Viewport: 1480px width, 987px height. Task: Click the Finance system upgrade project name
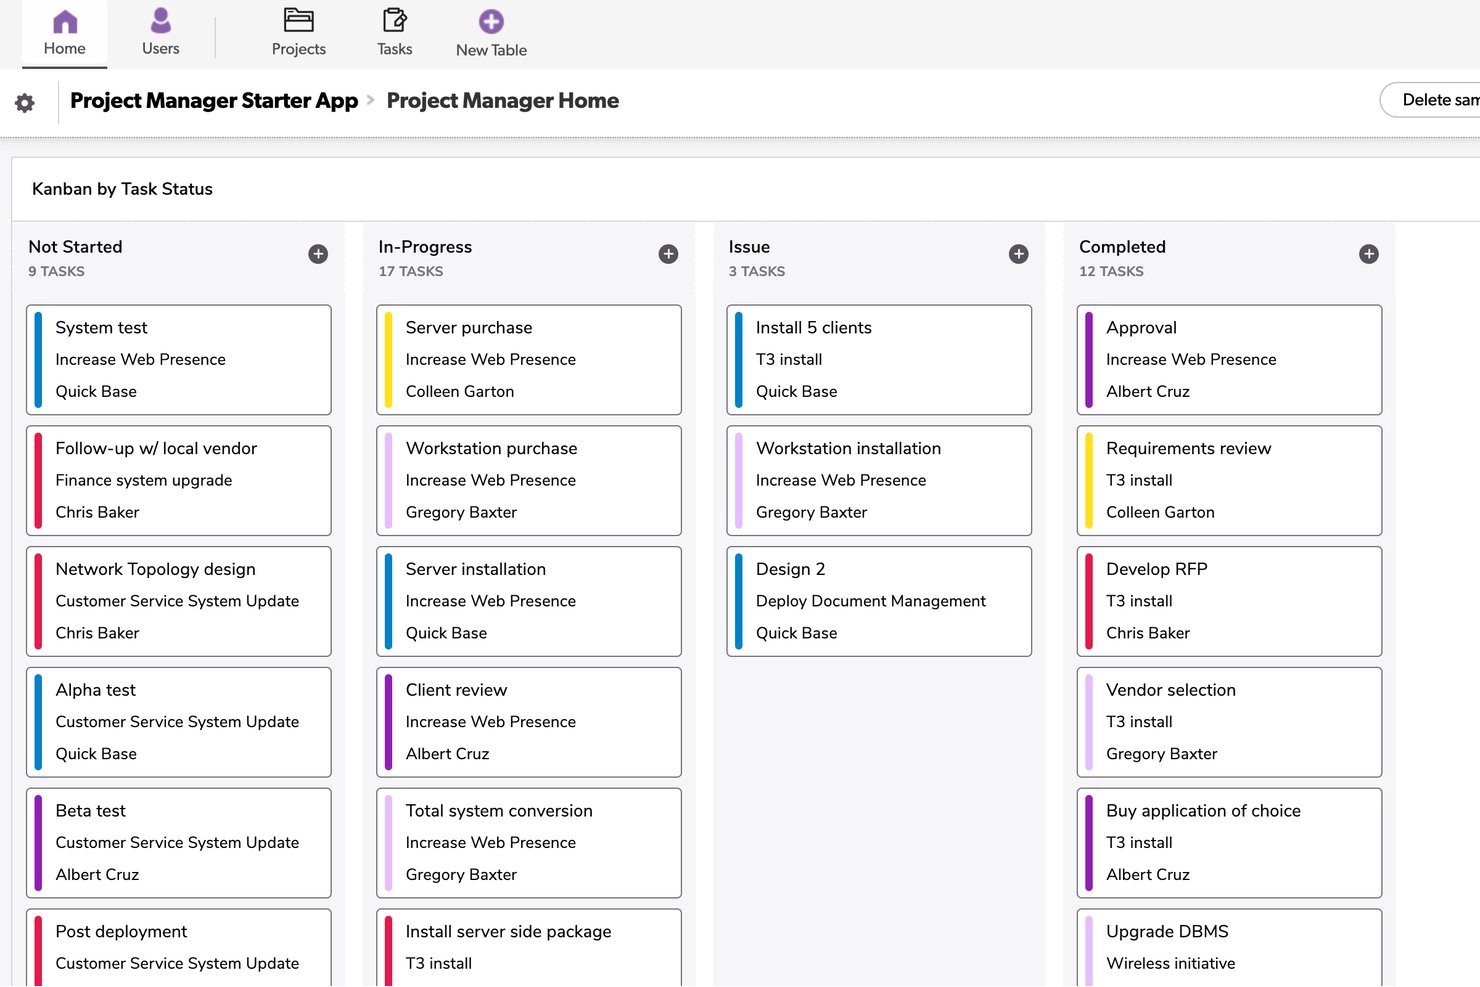[144, 480]
